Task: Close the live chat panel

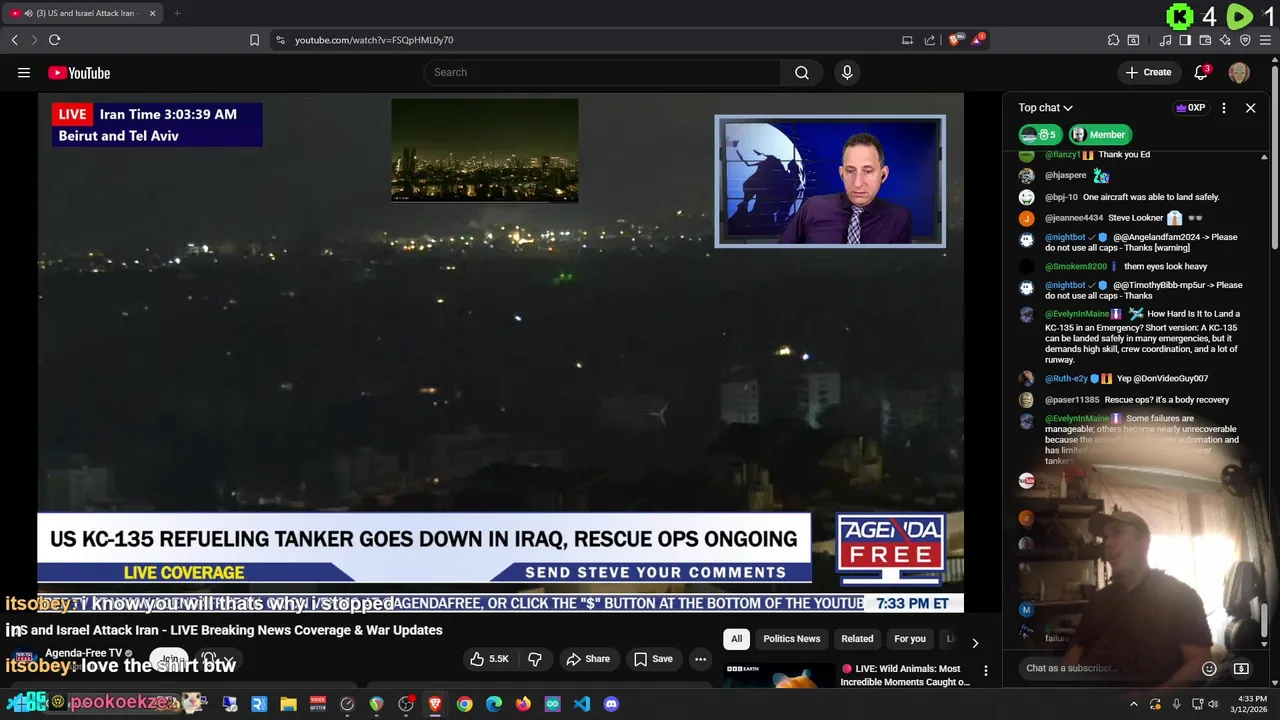Action: click(x=1250, y=108)
